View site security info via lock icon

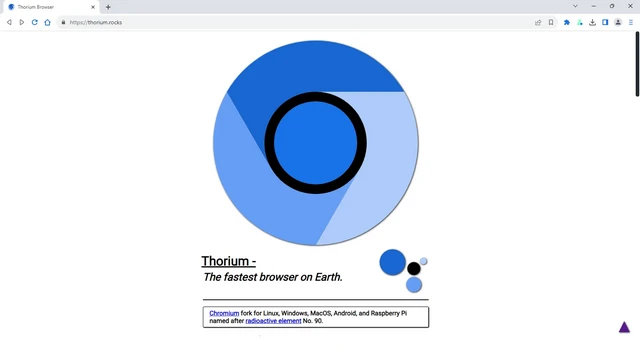pyautogui.click(x=63, y=22)
